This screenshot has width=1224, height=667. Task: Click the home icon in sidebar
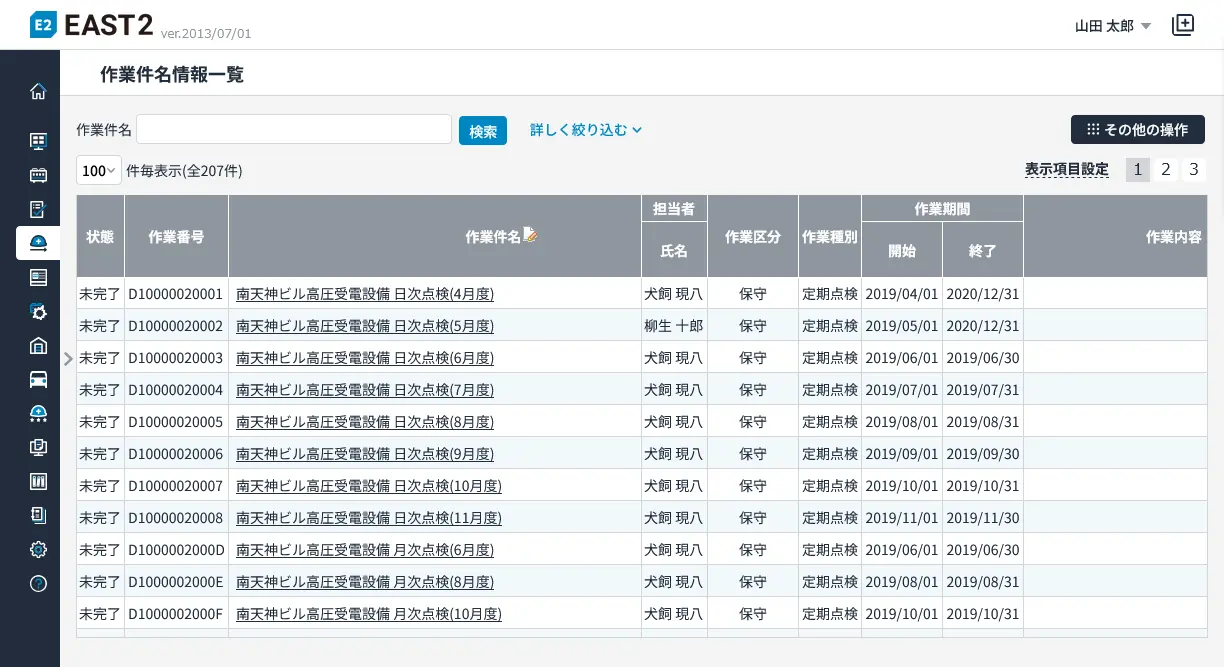coord(38,91)
